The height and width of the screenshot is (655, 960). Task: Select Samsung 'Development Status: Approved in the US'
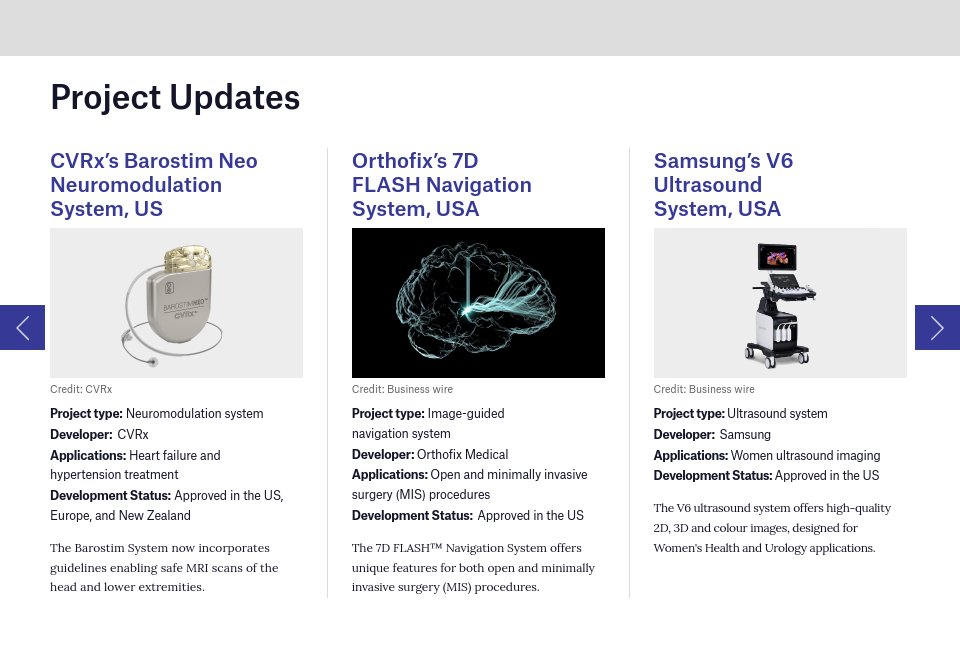pyautogui.click(x=766, y=476)
